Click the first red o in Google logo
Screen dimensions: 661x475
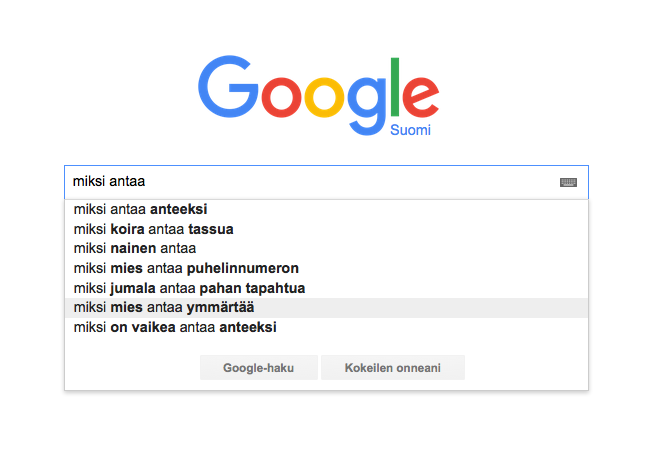tap(281, 97)
